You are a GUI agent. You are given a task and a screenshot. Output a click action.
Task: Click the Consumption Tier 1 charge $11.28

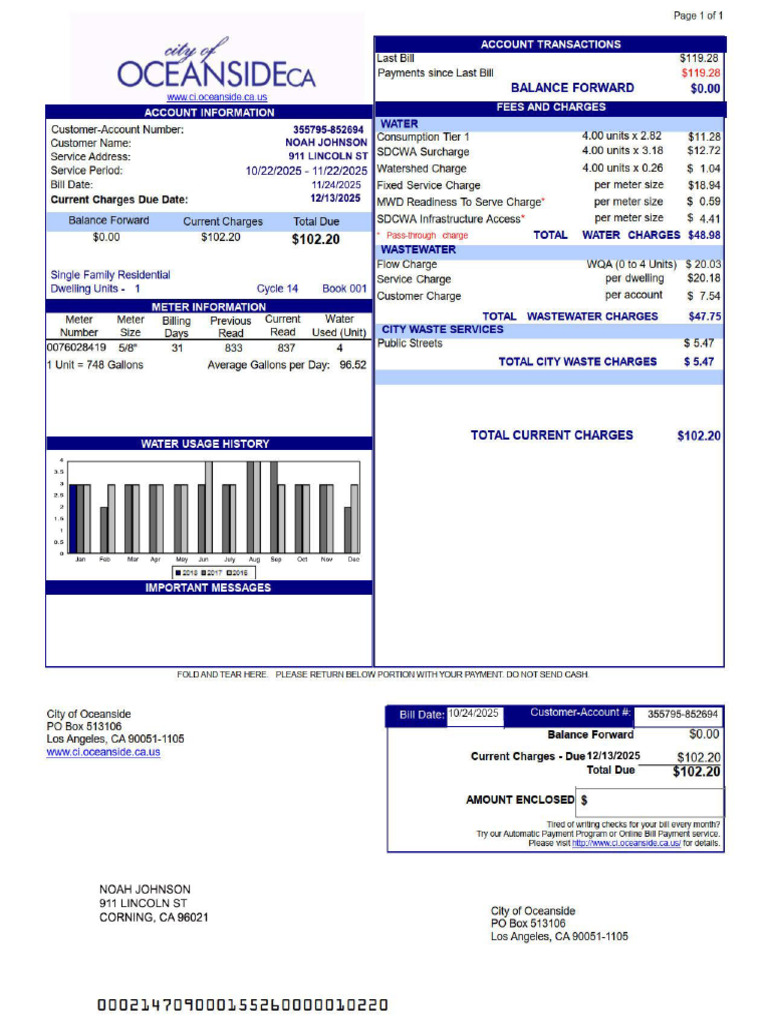(x=704, y=136)
